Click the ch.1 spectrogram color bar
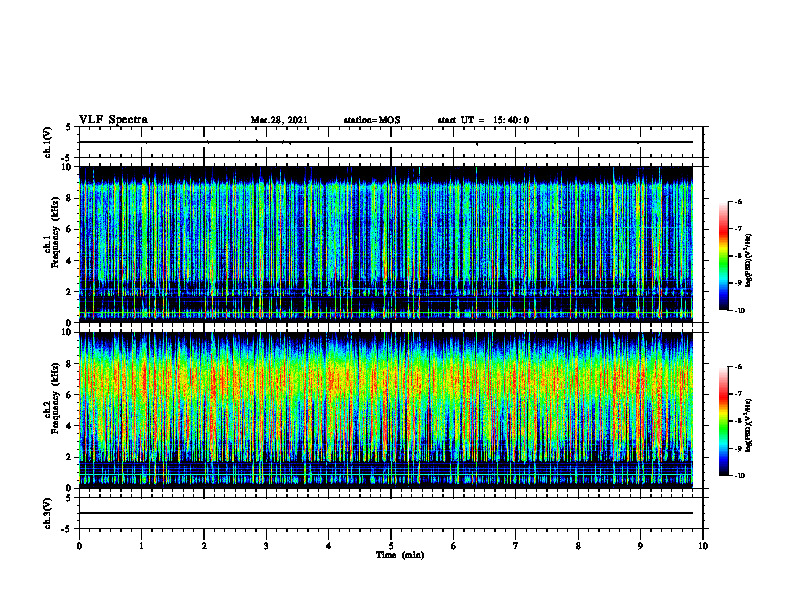Screen dimensions: 792x612 point(723,256)
